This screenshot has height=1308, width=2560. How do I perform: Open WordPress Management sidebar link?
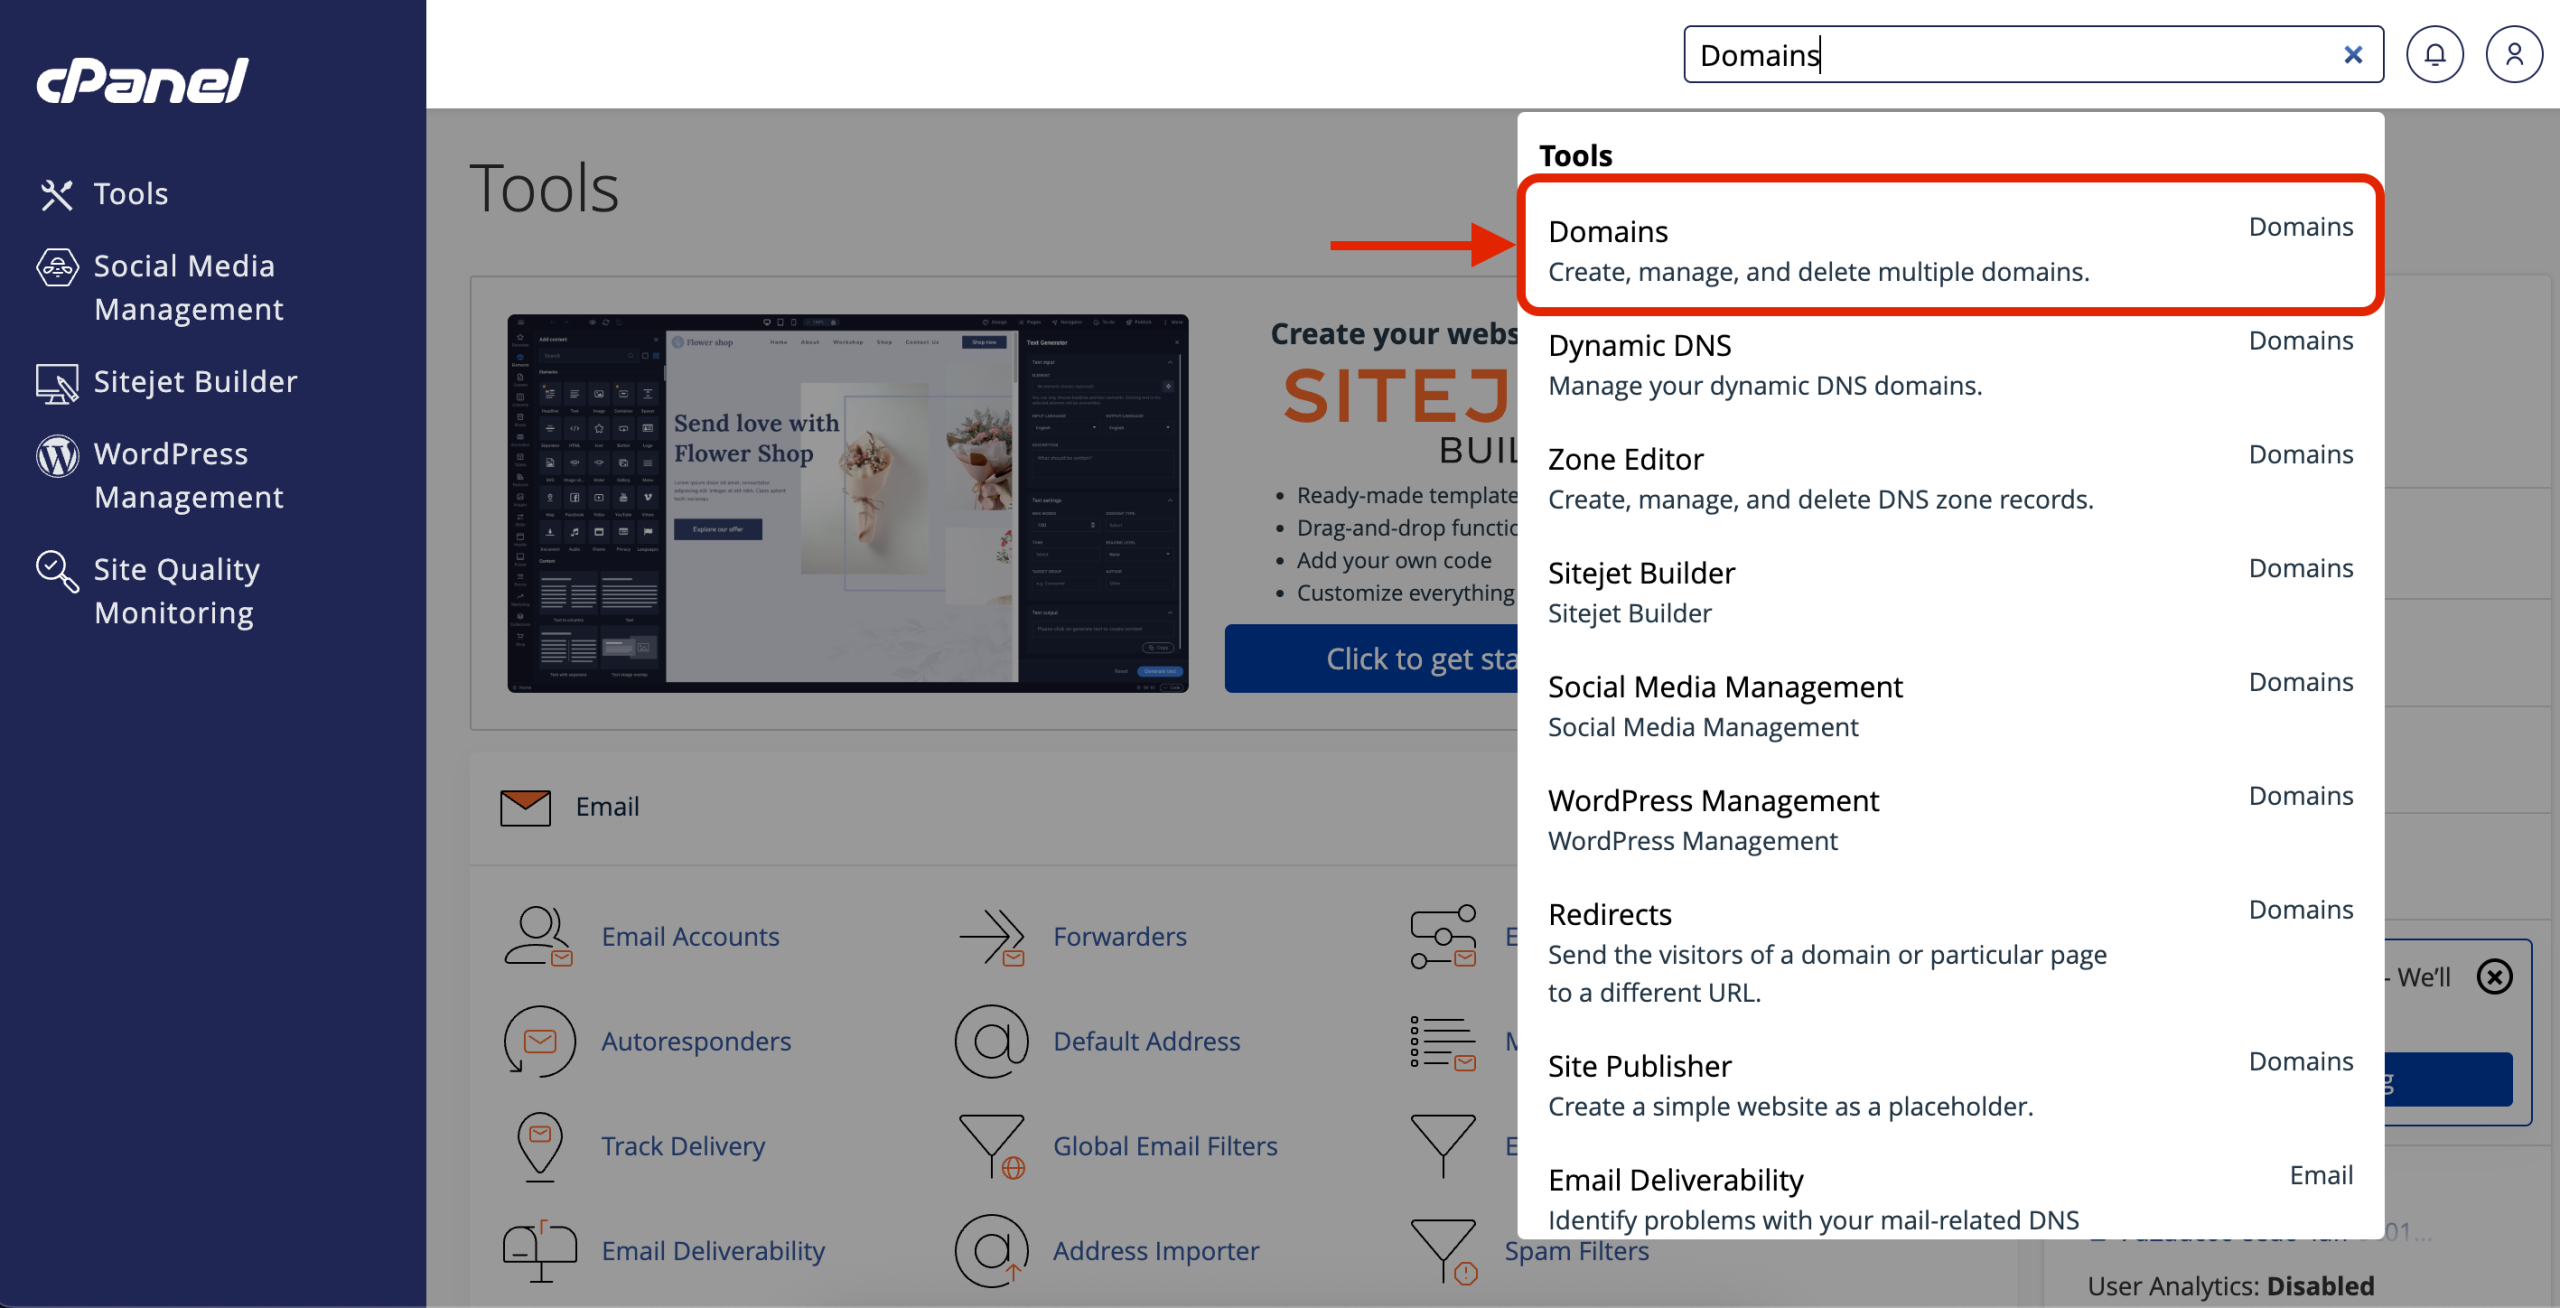click(x=189, y=476)
